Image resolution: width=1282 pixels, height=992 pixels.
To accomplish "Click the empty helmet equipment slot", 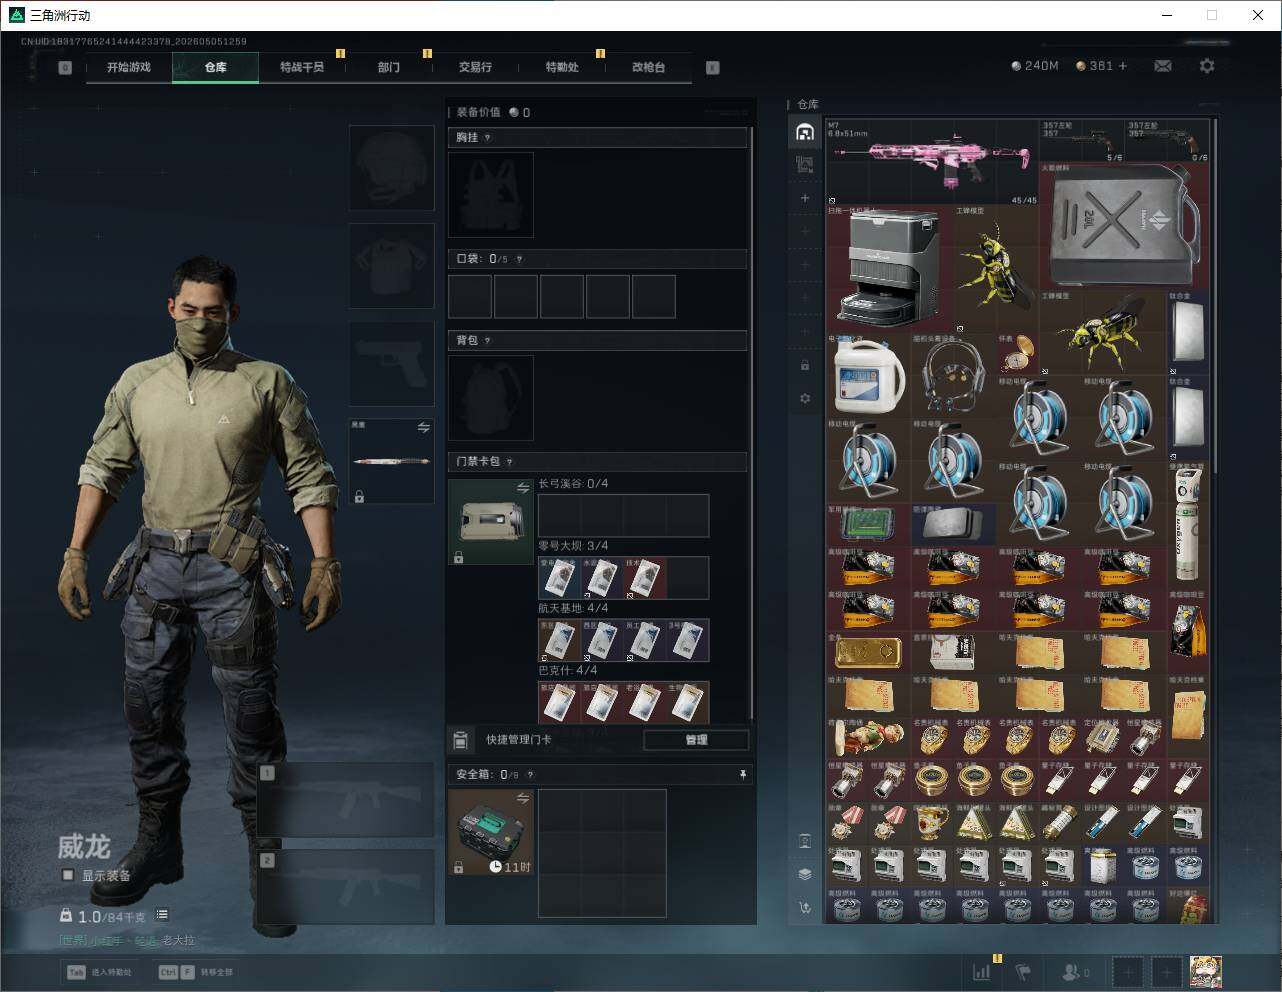I will pos(391,167).
